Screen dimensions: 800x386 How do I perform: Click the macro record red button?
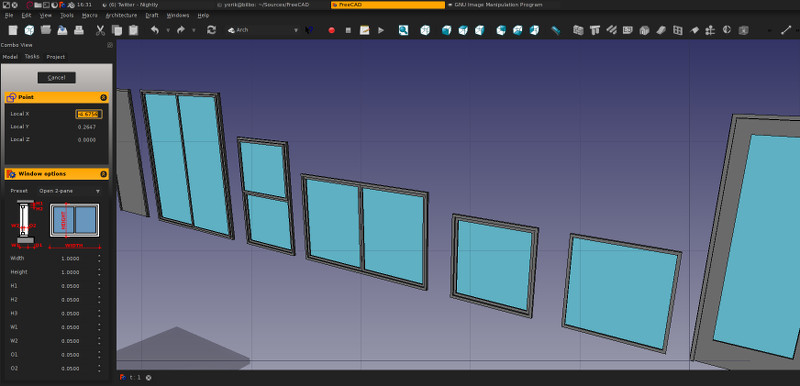coord(332,31)
